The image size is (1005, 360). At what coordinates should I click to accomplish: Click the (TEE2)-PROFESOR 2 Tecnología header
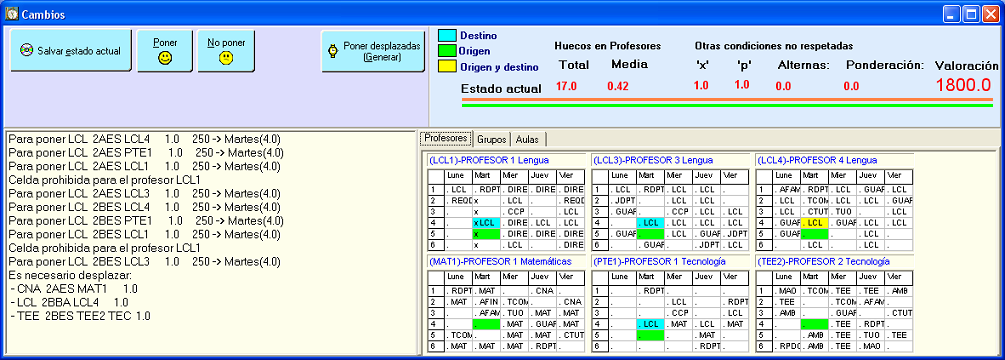click(823, 261)
